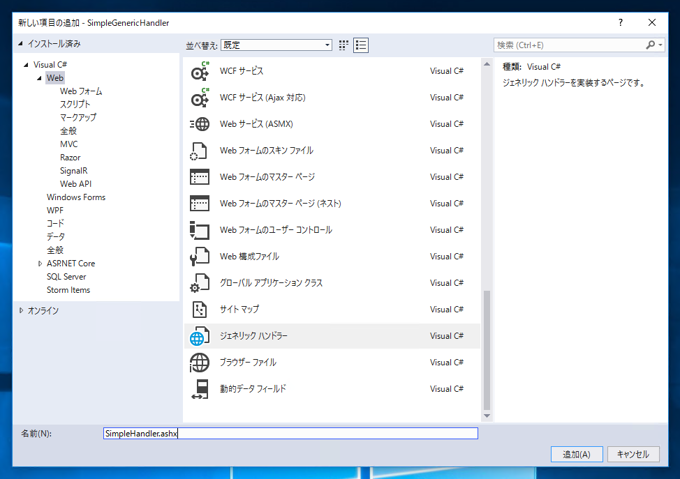The image size is (680, 479).
Task: Select スクリプト category in the tree
Action: 75,104
